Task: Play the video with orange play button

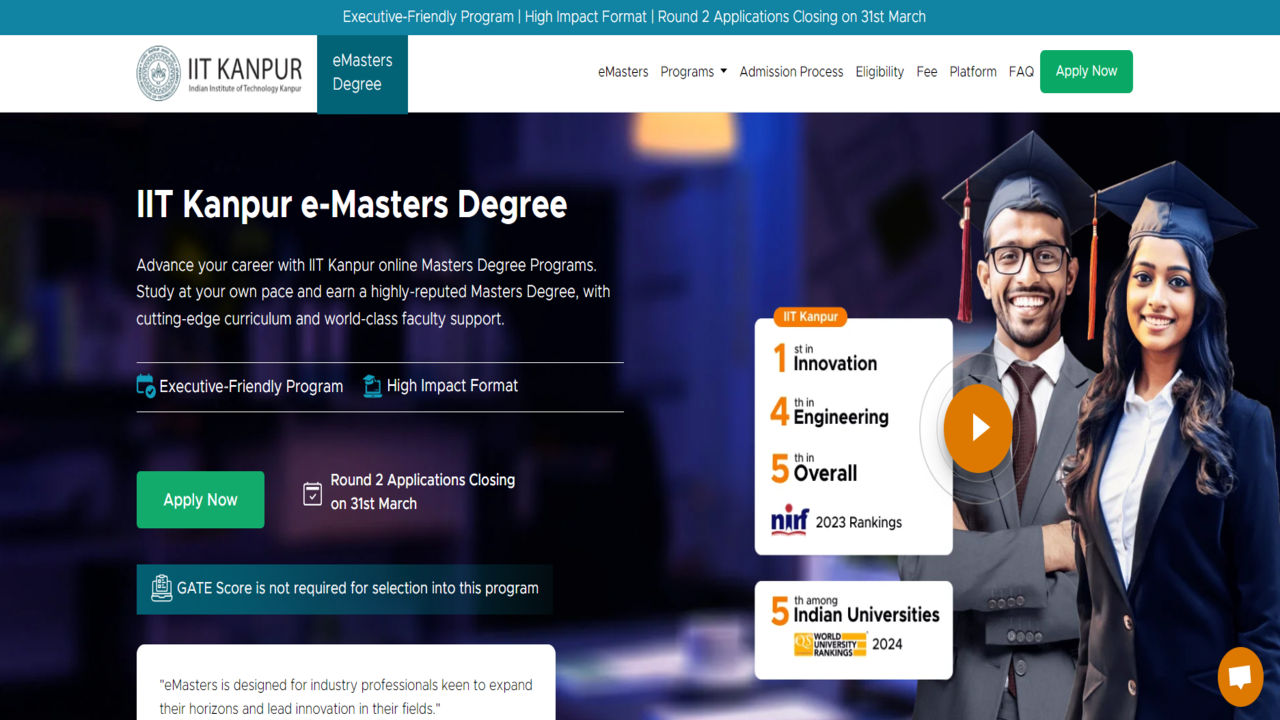Action: point(978,428)
